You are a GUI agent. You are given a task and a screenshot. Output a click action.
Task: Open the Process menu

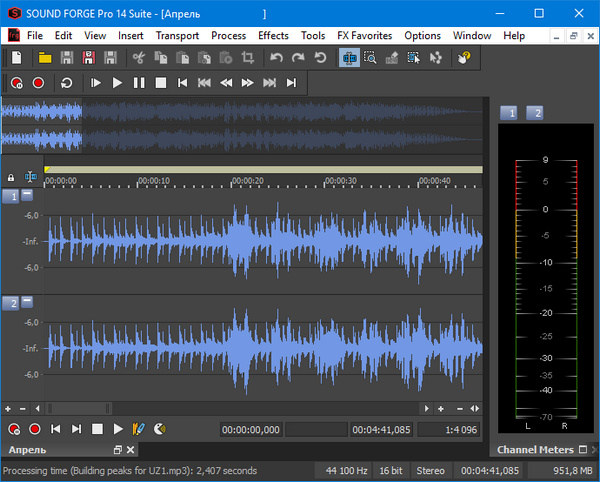228,35
